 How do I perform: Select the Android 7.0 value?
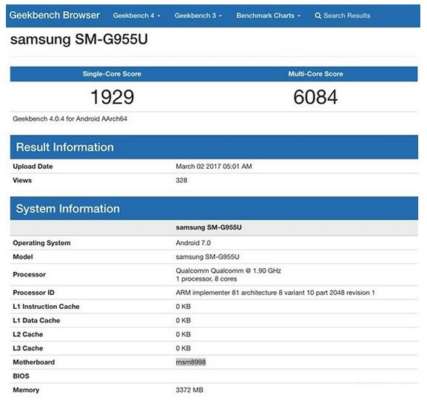point(193,243)
